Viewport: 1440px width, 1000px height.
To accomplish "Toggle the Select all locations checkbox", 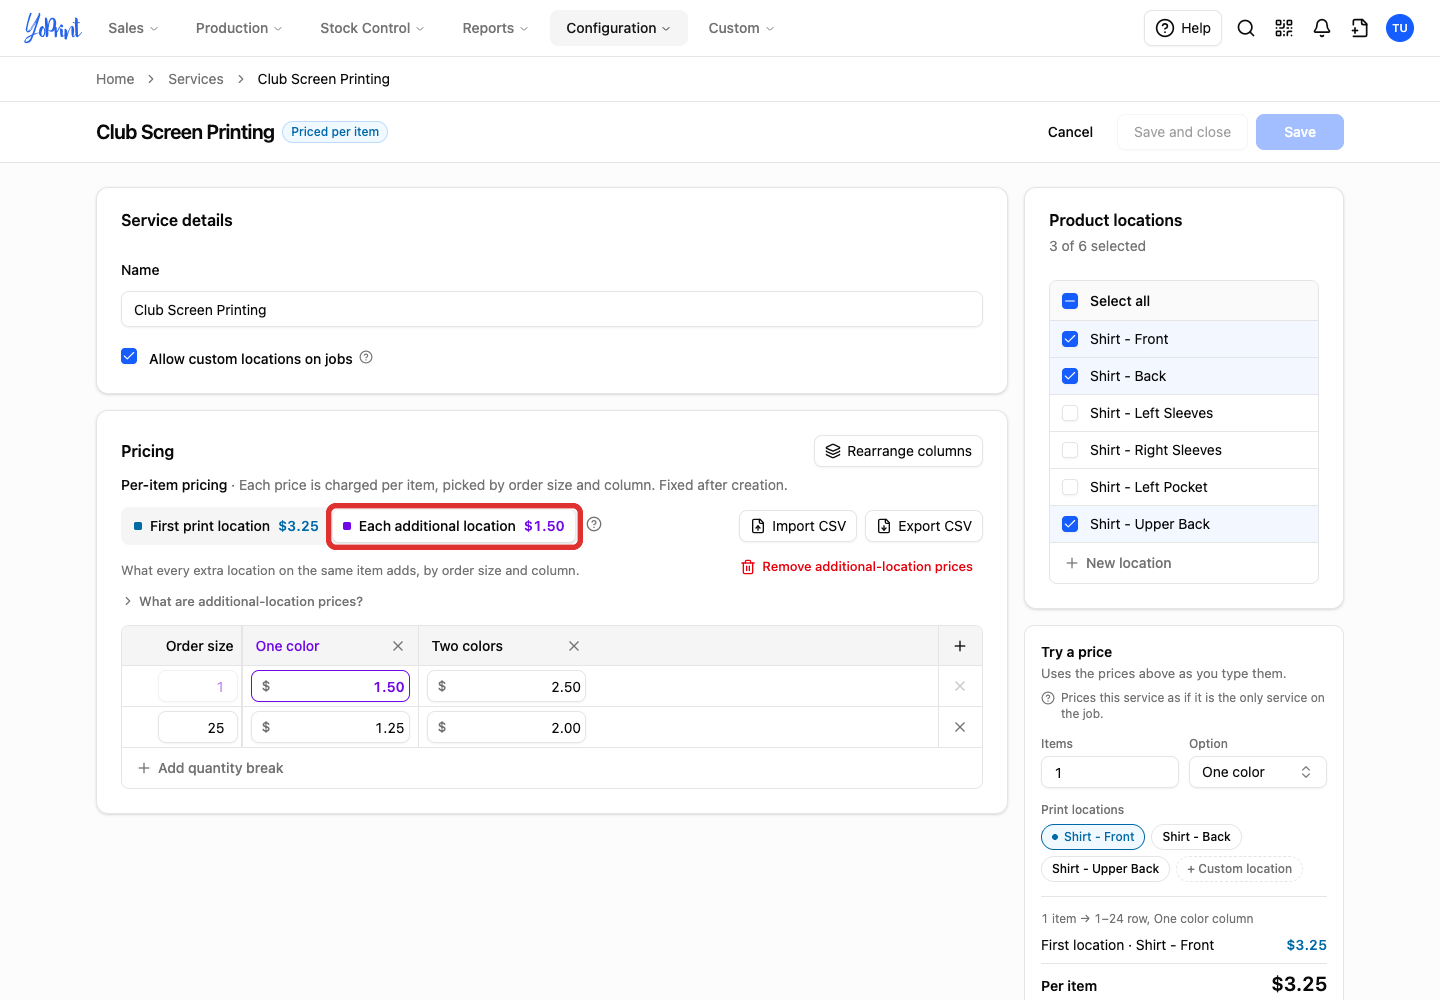I will pos(1070,301).
